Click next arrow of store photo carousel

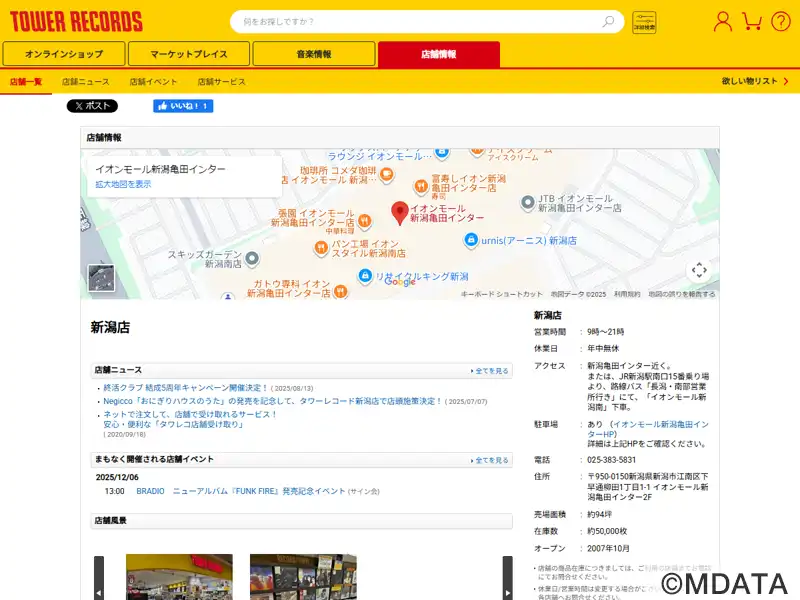(x=508, y=578)
